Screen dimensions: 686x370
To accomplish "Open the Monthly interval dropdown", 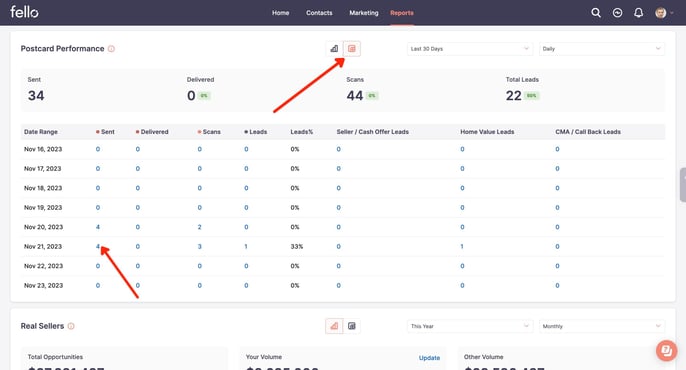I will 602,326.
